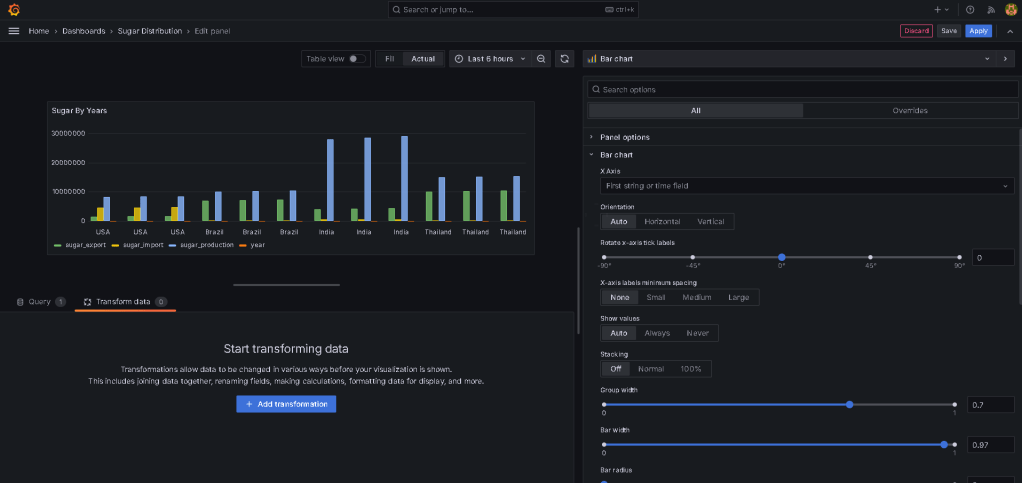Image resolution: width=1022 pixels, height=483 pixels.
Task: Focus the Search options input
Action: [802, 89]
